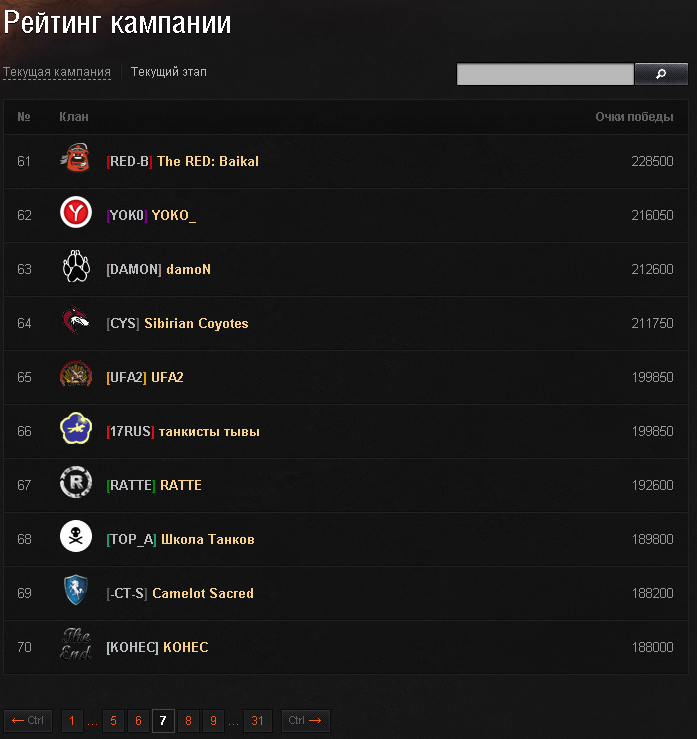The height and width of the screenshot is (739, 697).
Task: Focus the clan search input field
Action: tap(545, 74)
